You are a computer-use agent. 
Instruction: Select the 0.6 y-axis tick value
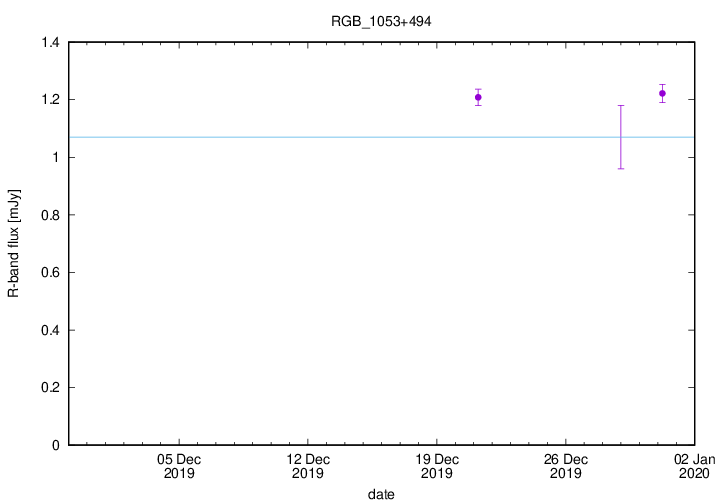point(50,273)
